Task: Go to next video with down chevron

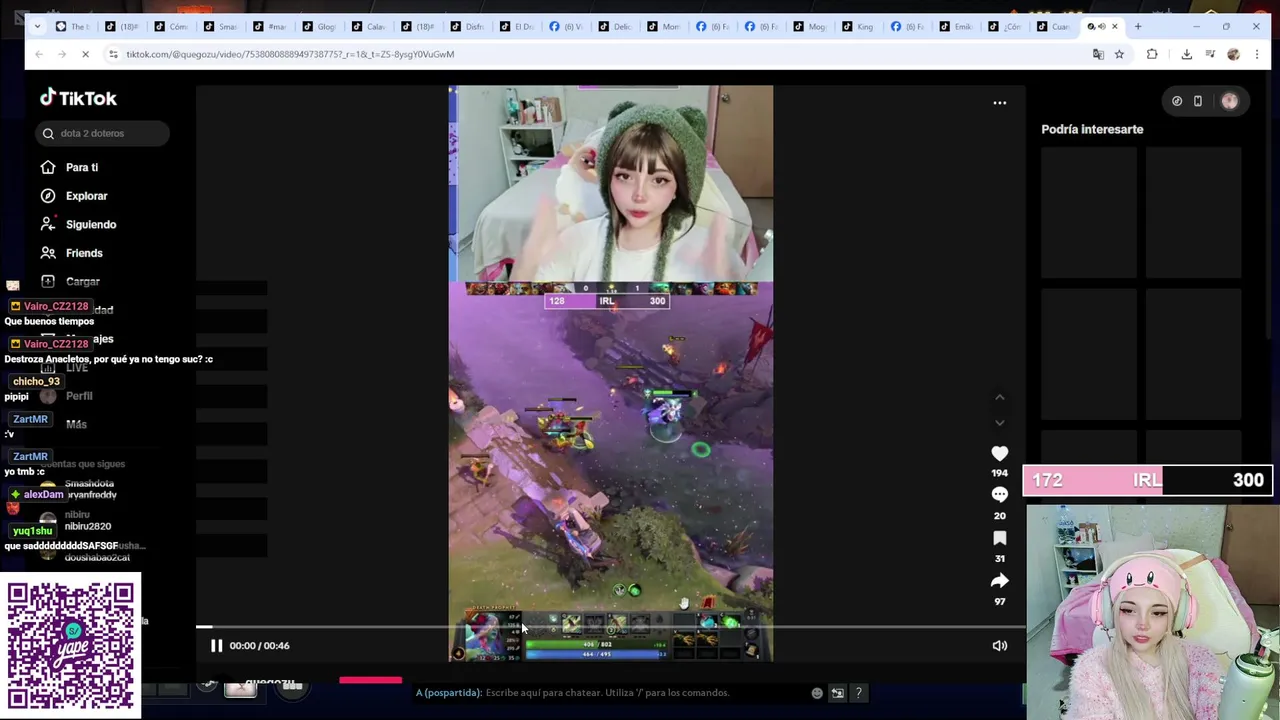Action: coord(999,423)
